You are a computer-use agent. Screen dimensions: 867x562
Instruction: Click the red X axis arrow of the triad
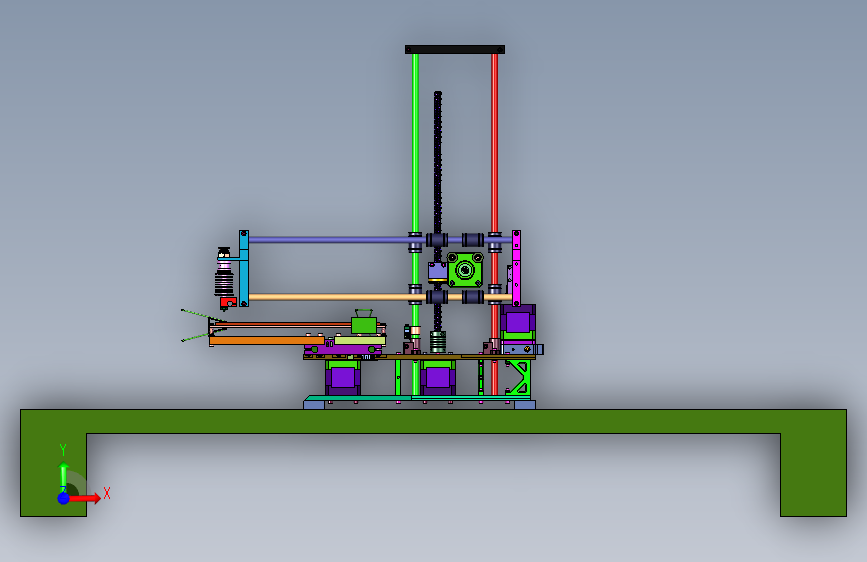[x=86, y=498]
